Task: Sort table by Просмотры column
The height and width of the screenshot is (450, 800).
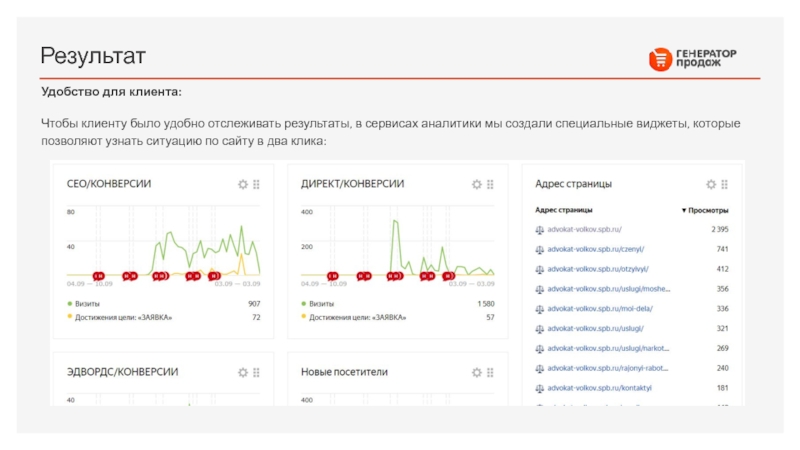Action: coord(706,211)
